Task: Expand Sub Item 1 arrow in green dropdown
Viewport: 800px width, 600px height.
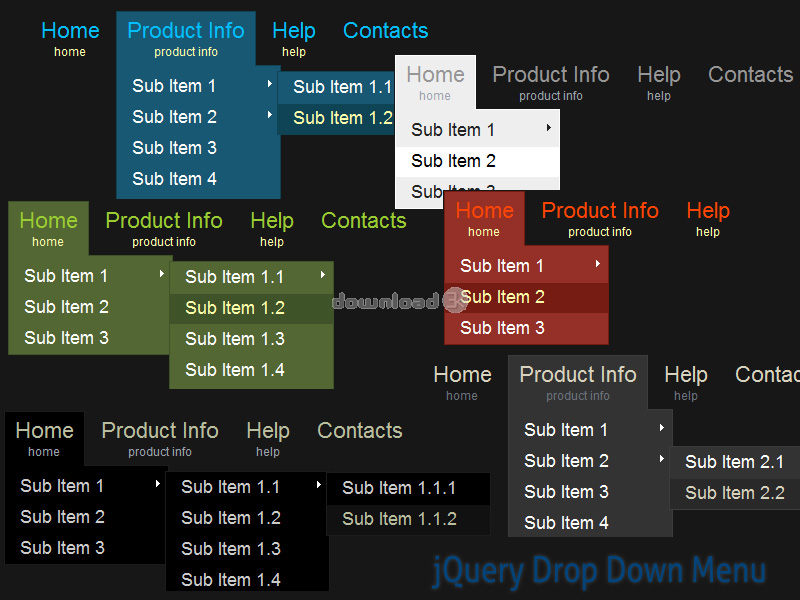Action: tap(161, 274)
